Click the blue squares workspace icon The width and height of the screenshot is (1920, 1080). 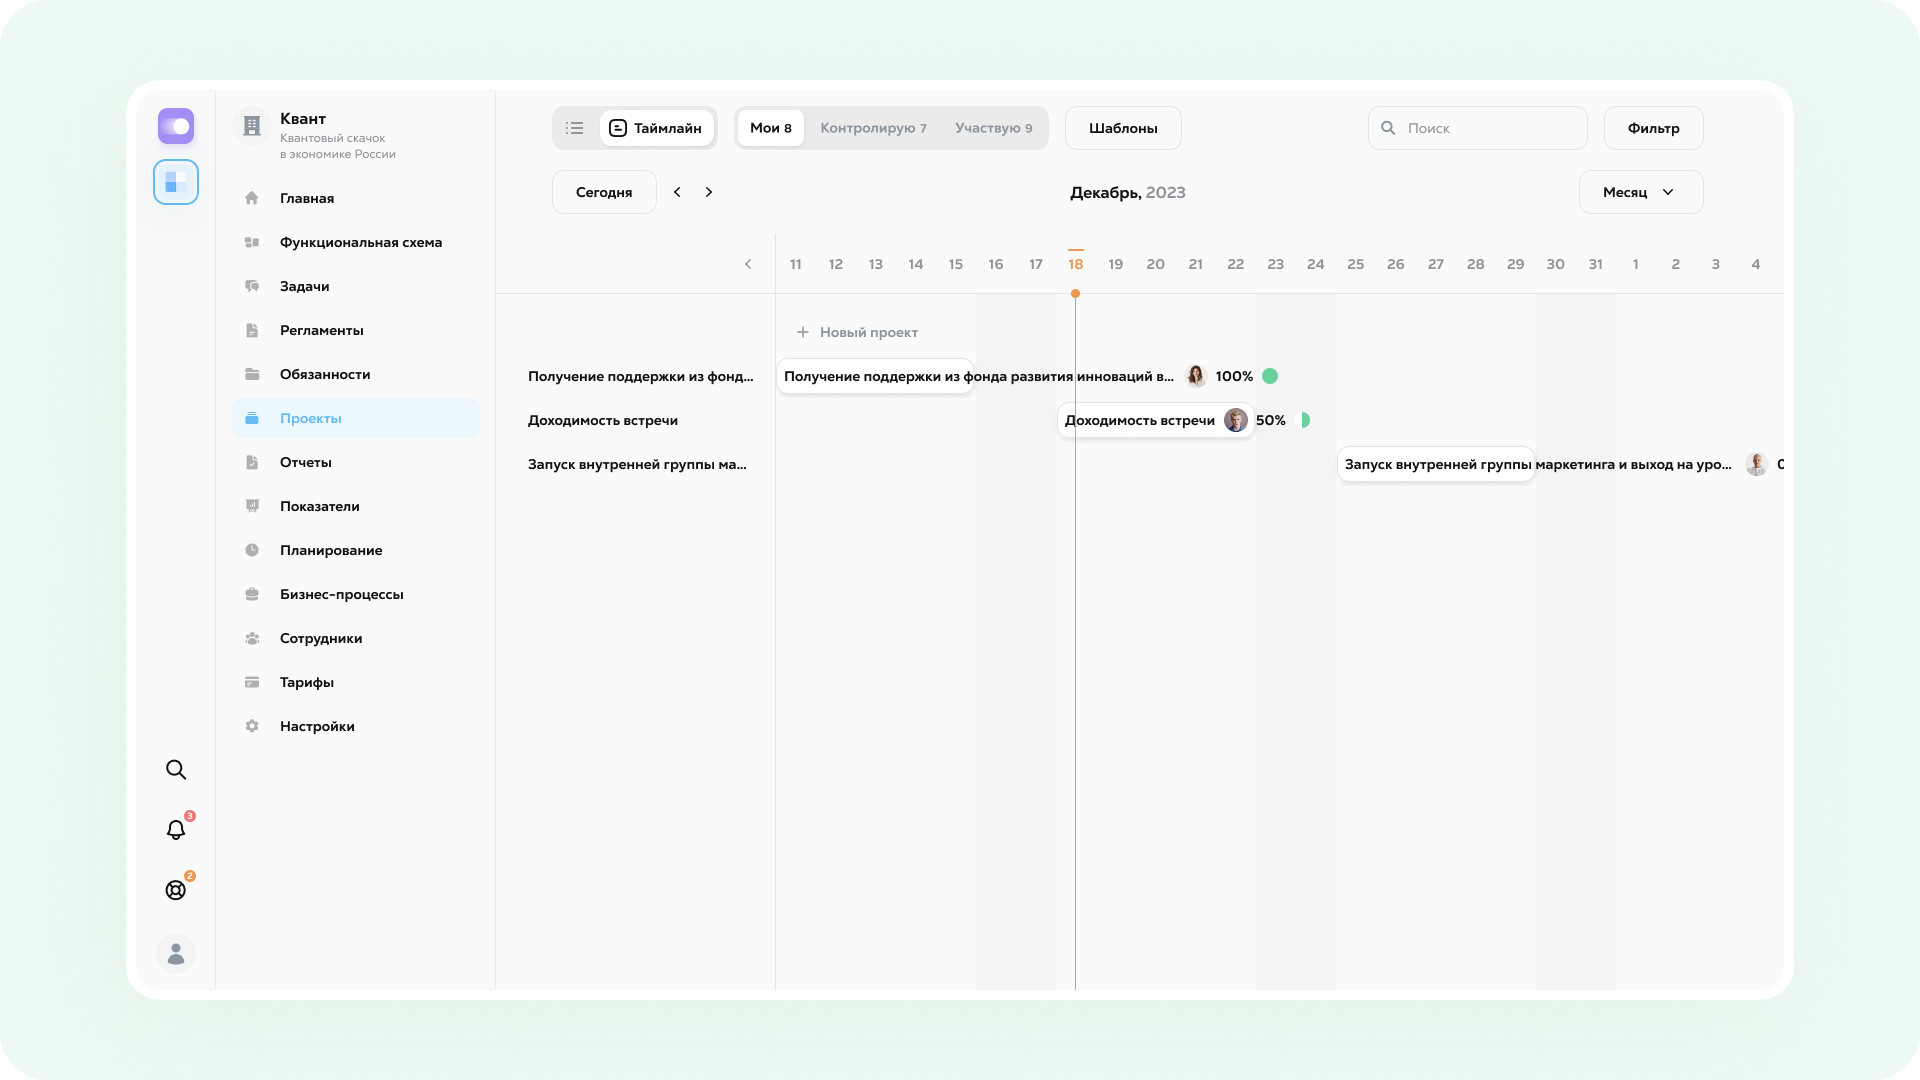(176, 182)
